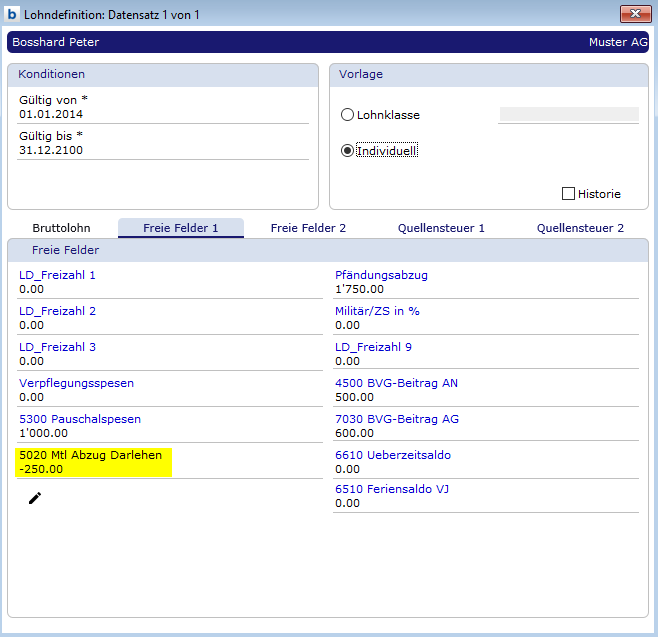Viewport: 658px width, 637px height.
Task: Go to Quellensteuer 1 tab
Action: [441, 228]
